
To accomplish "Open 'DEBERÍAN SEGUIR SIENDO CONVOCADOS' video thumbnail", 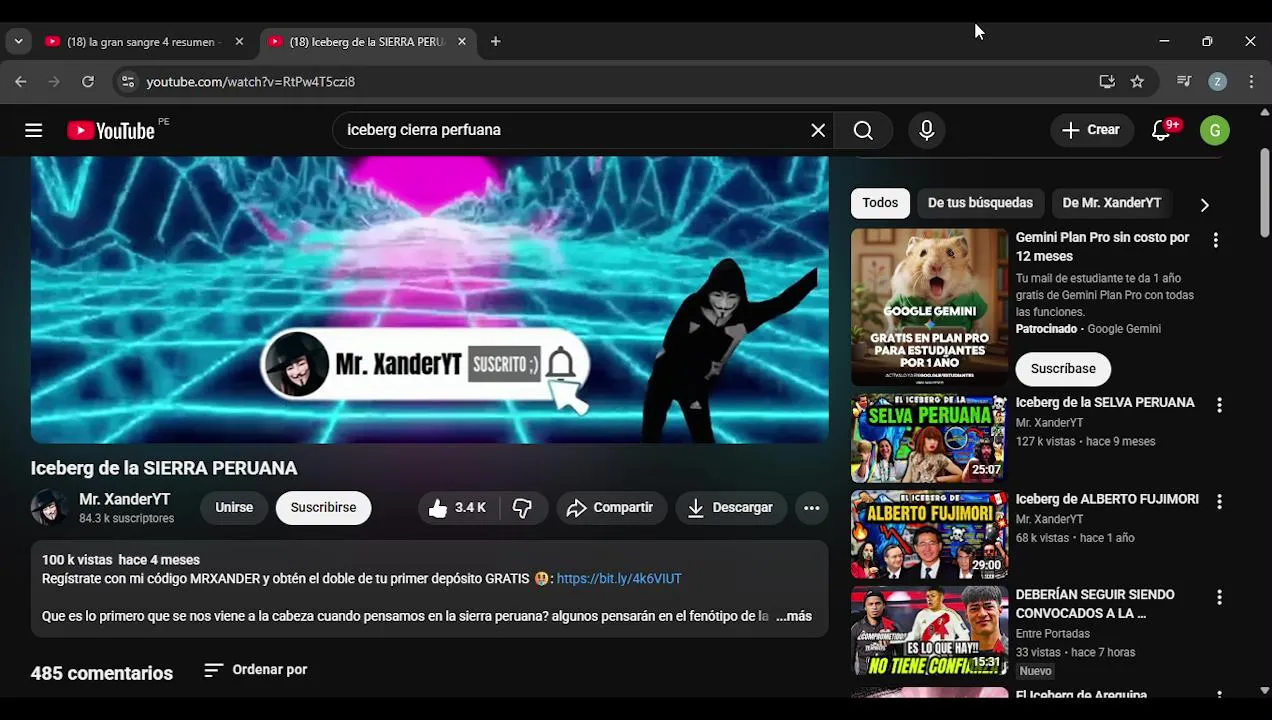I will coord(929,630).
